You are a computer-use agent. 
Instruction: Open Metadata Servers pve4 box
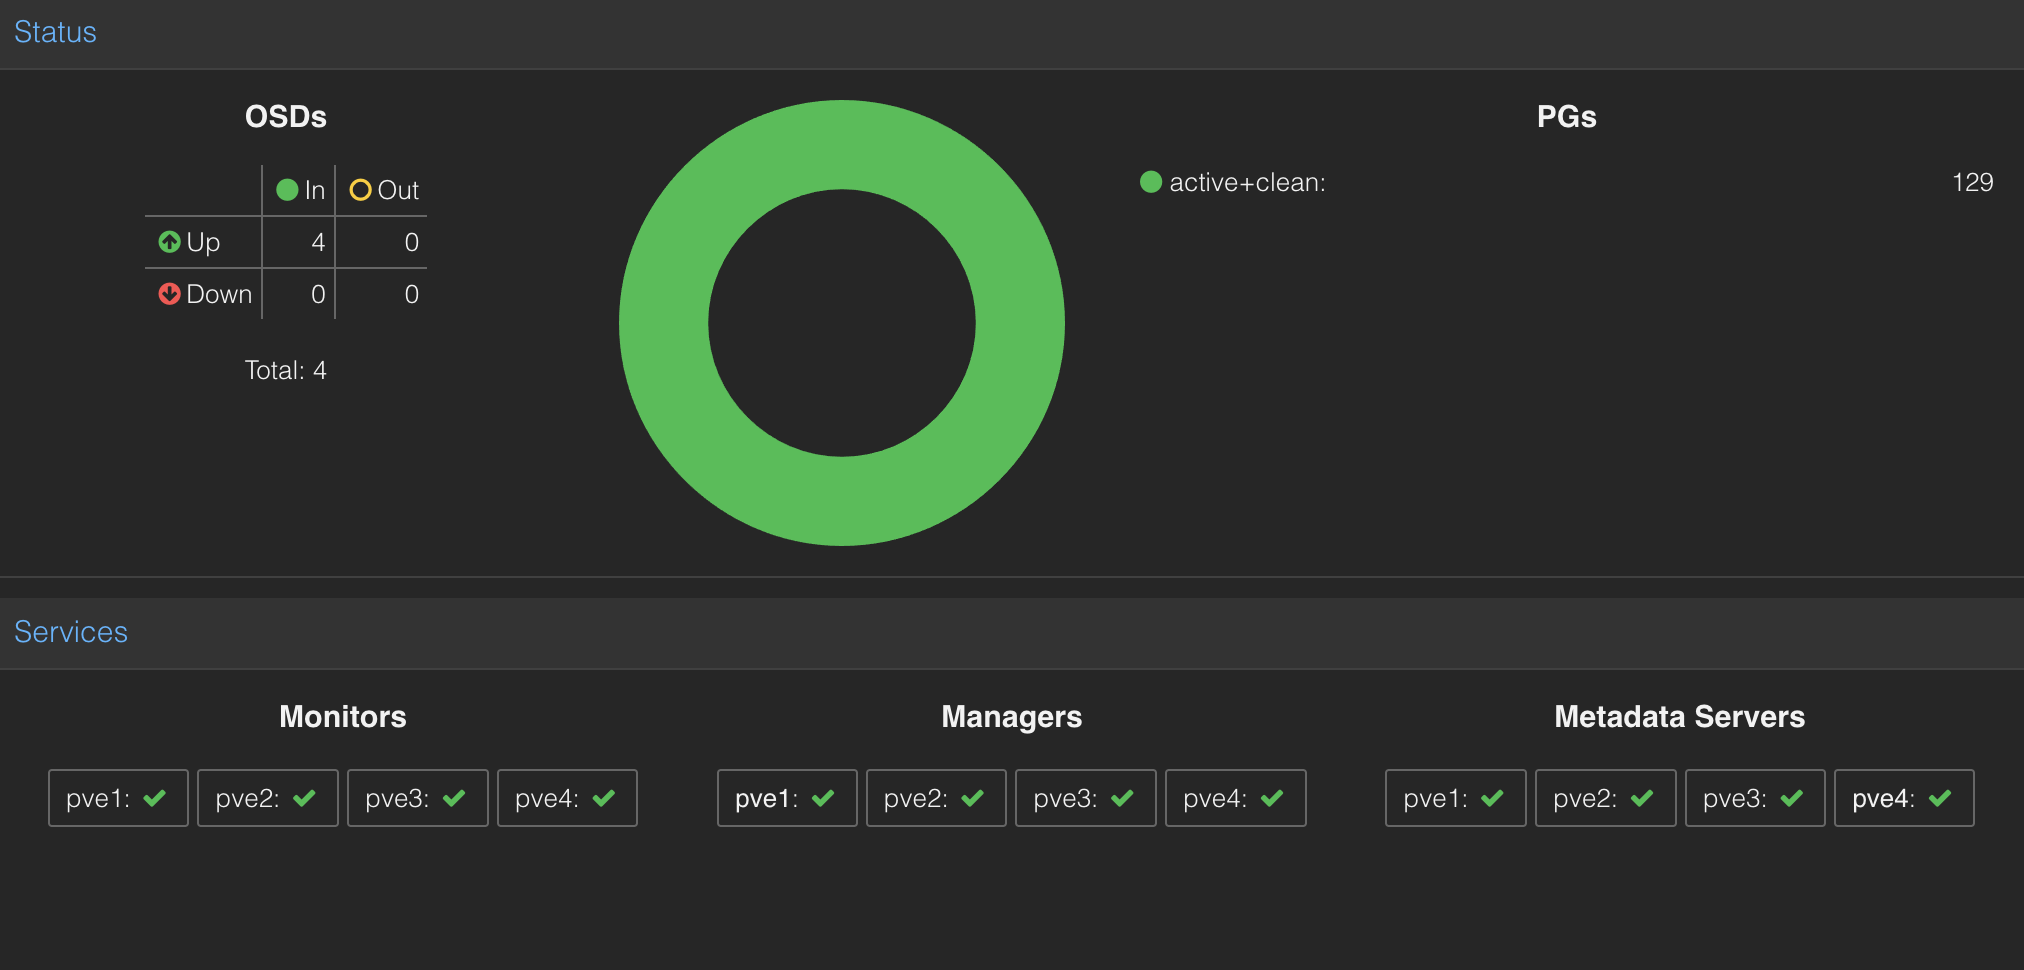[x=1904, y=798]
